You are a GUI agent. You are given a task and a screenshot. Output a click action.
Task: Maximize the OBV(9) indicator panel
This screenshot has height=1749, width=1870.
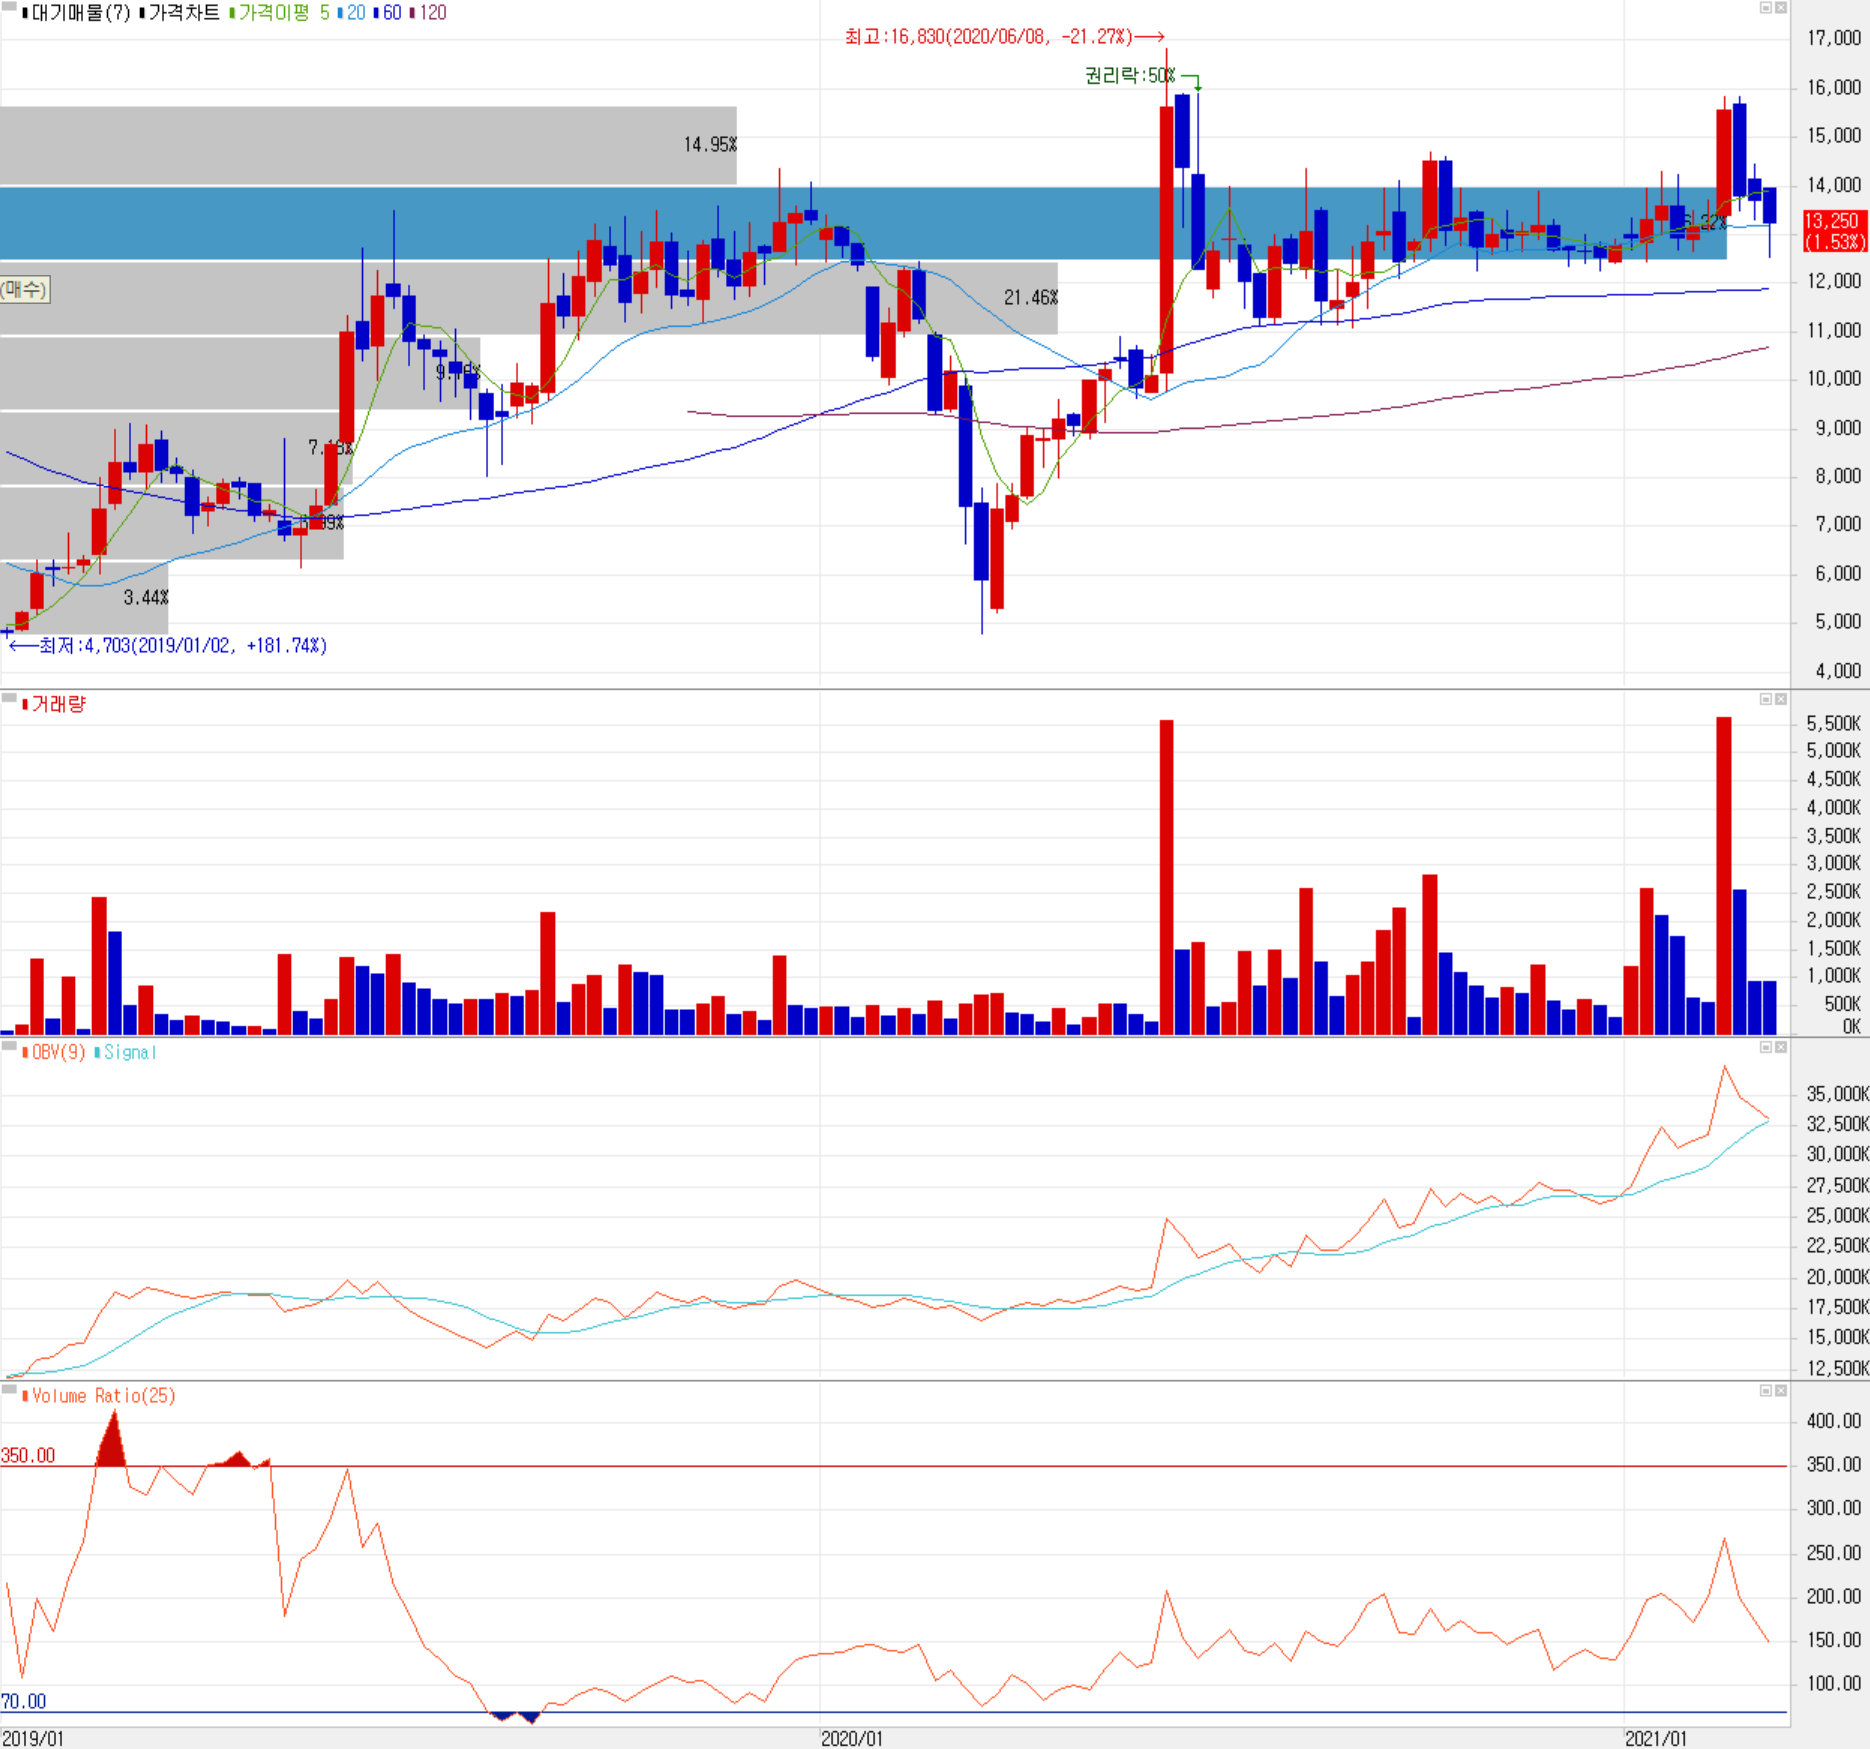pyautogui.click(x=1766, y=1047)
